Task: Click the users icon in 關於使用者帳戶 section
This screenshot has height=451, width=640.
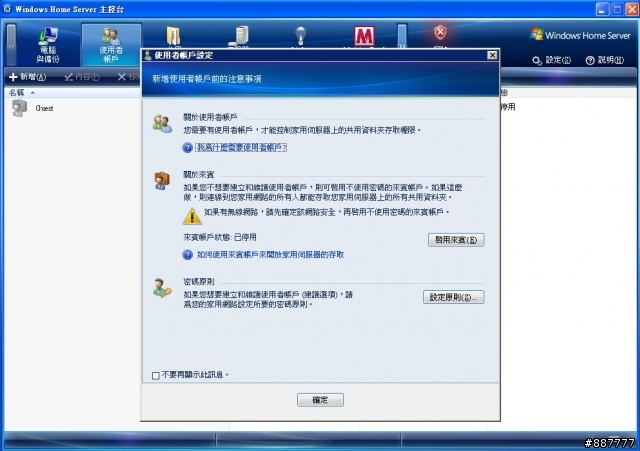Action: pyautogui.click(x=162, y=124)
